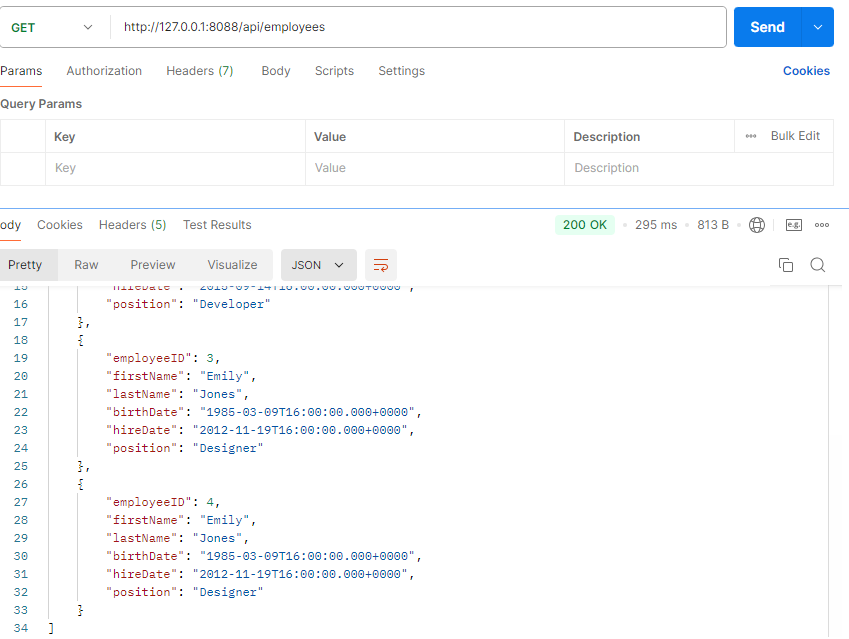
Task: Save response as example via e.g. icon
Action: pos(794,225)
